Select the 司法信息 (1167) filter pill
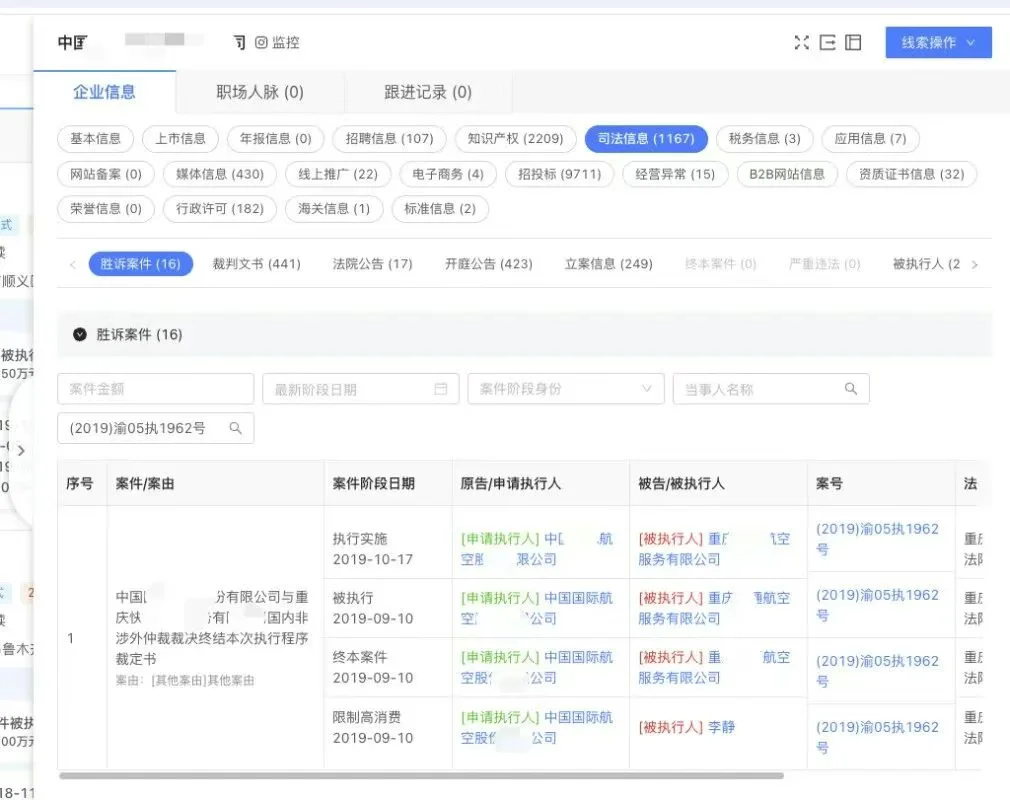The image size is (1010, 800). [646, 139]
